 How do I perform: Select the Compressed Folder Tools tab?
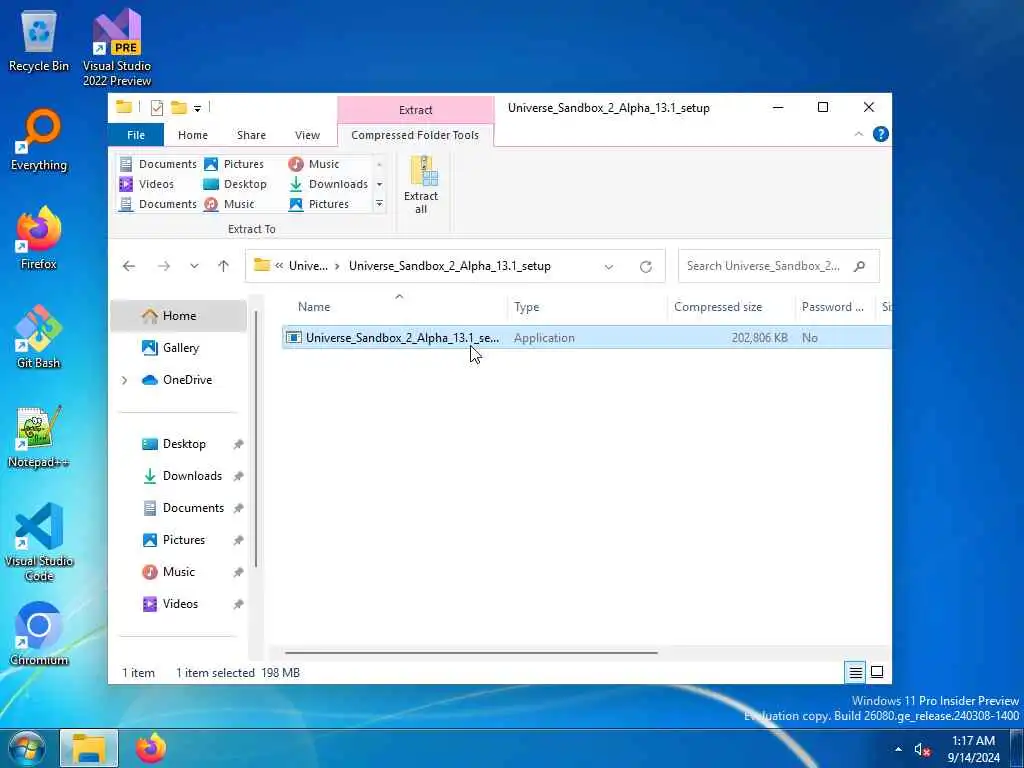(x=415, y=135)
